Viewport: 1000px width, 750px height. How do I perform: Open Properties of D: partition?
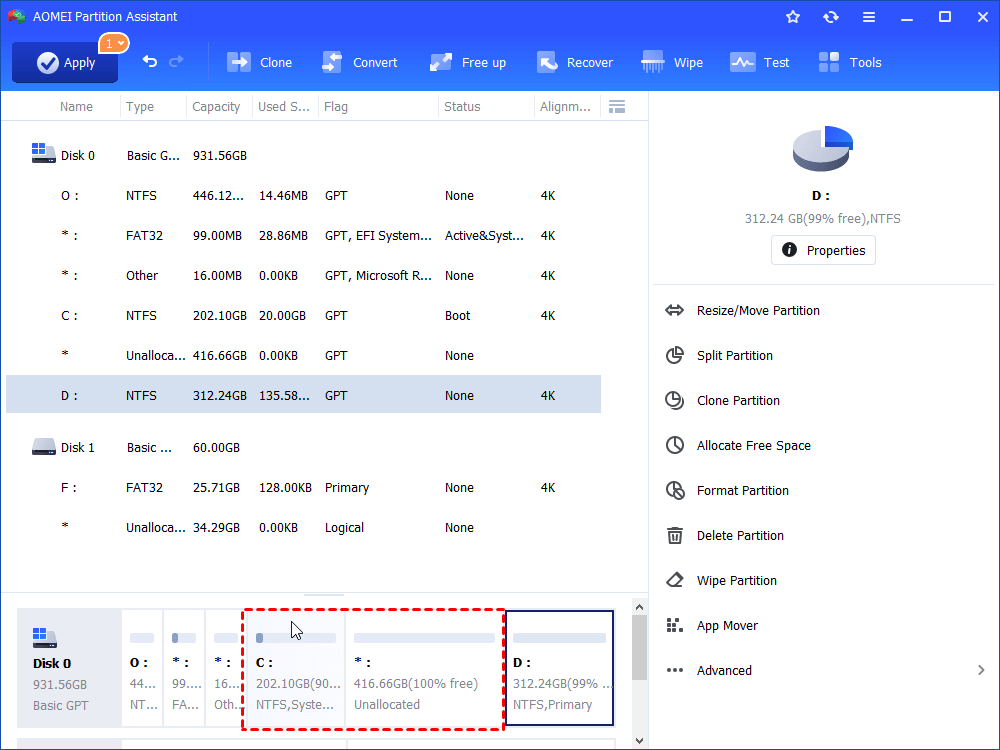click(x=823, y=250)
